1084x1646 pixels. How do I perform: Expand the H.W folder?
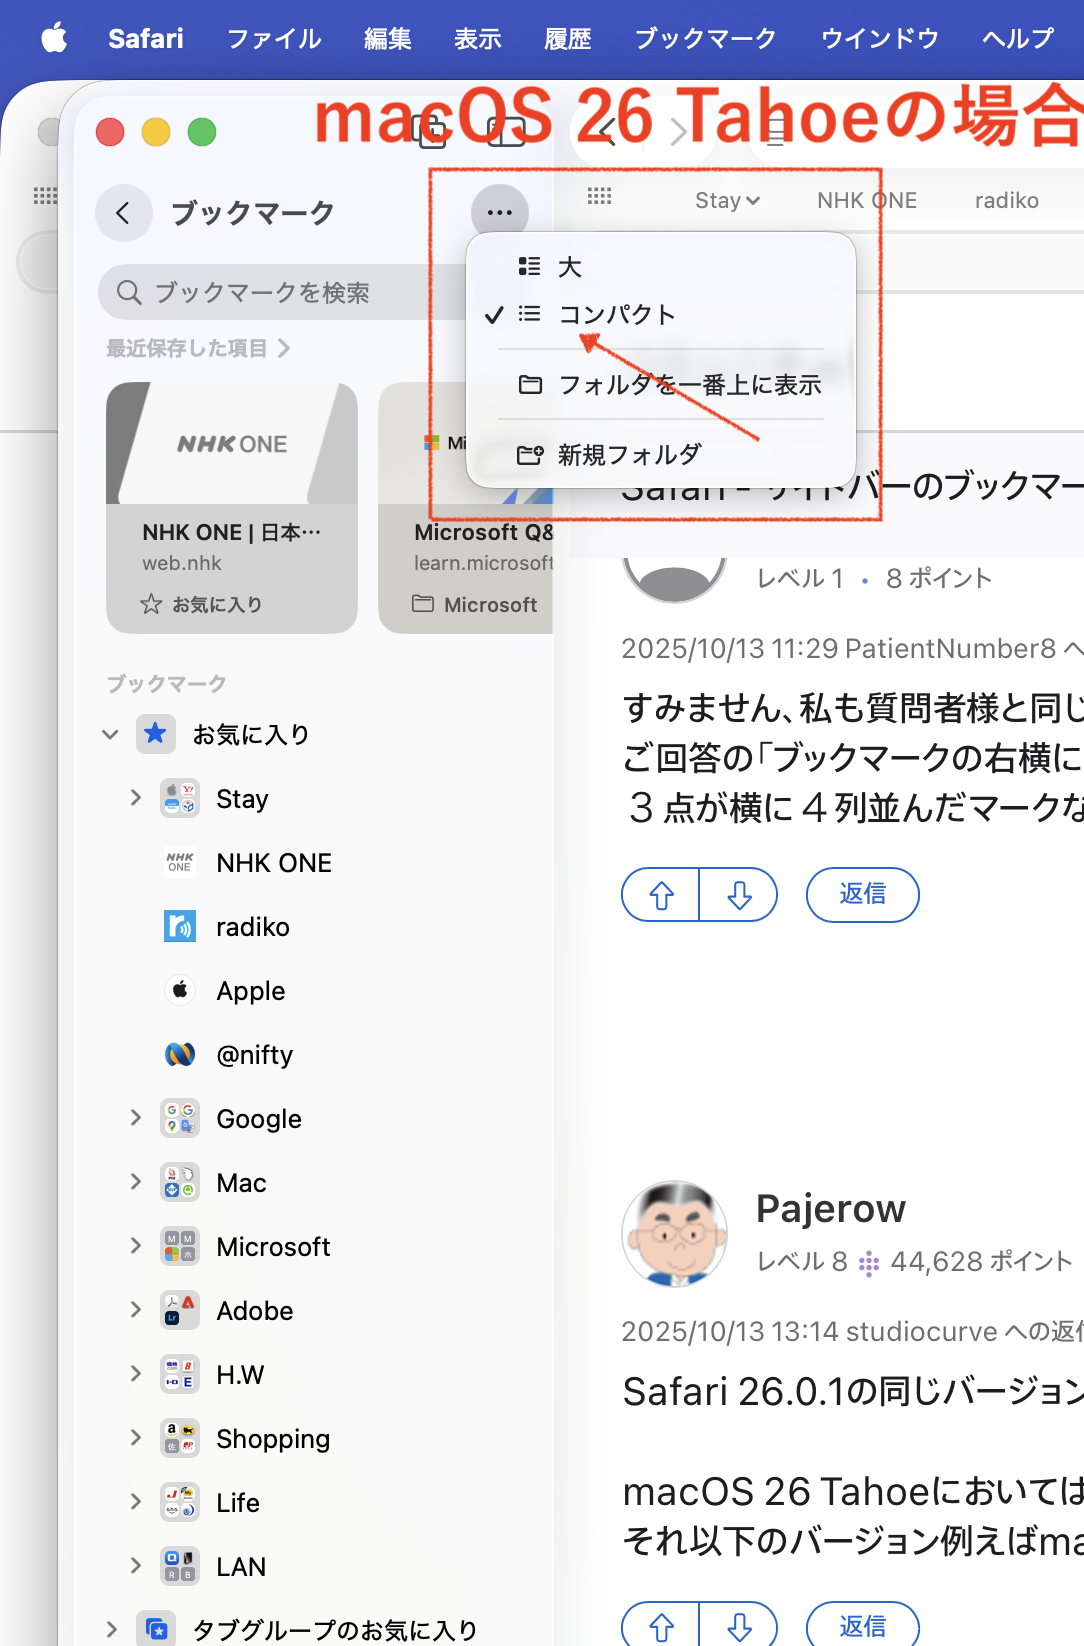click(136, 1374)
